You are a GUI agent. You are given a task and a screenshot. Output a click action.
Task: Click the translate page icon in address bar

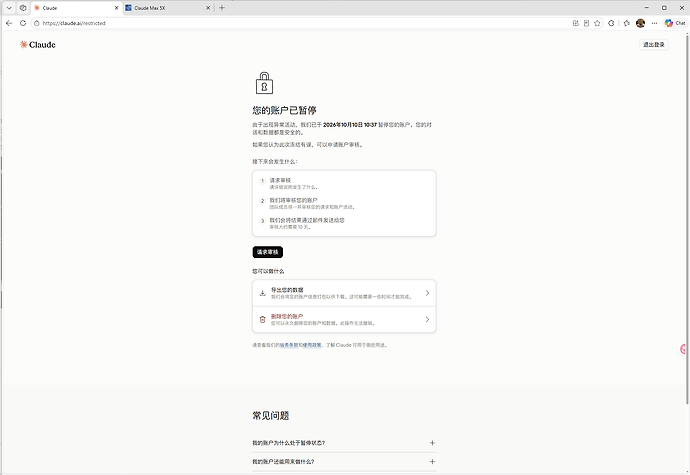(575, 23)
